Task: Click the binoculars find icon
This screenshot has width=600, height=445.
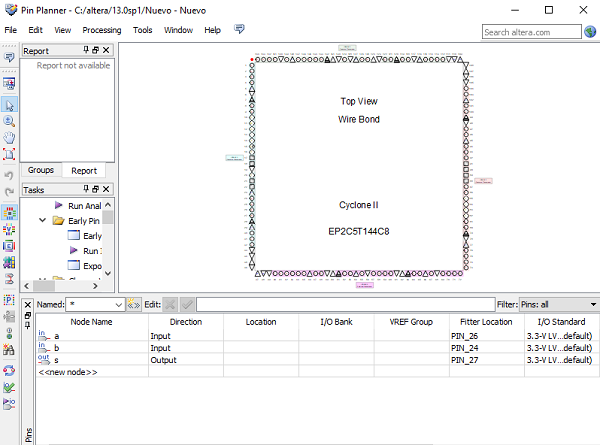Action: 9,349
